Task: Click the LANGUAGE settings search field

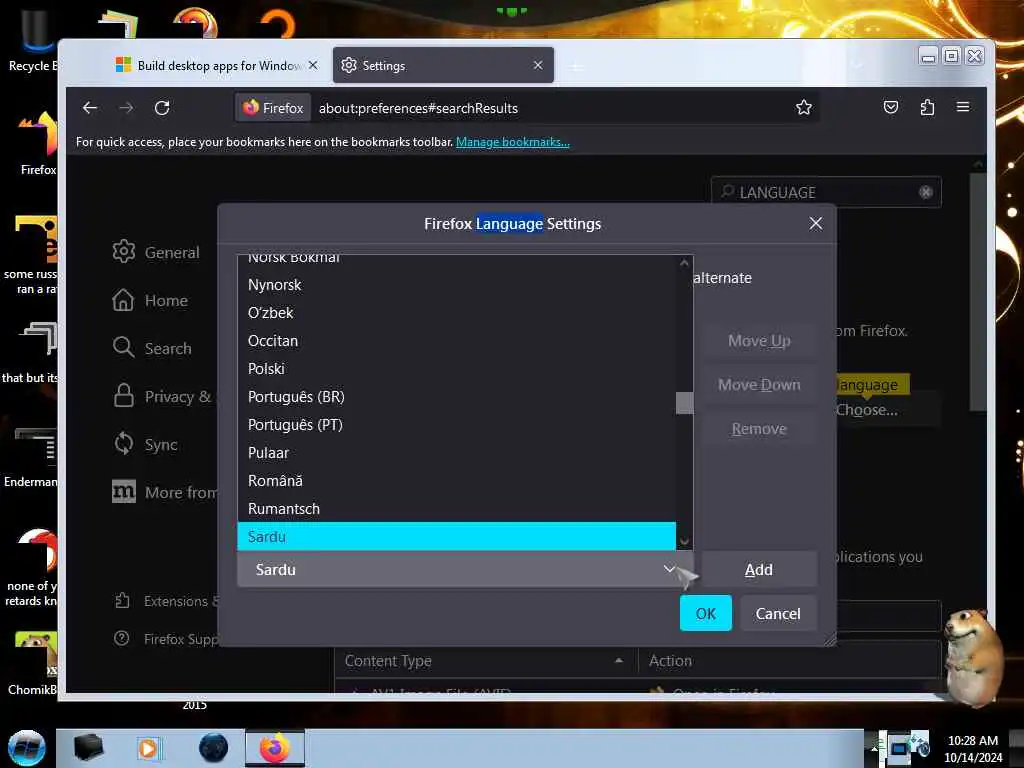Action: [826, 192]
